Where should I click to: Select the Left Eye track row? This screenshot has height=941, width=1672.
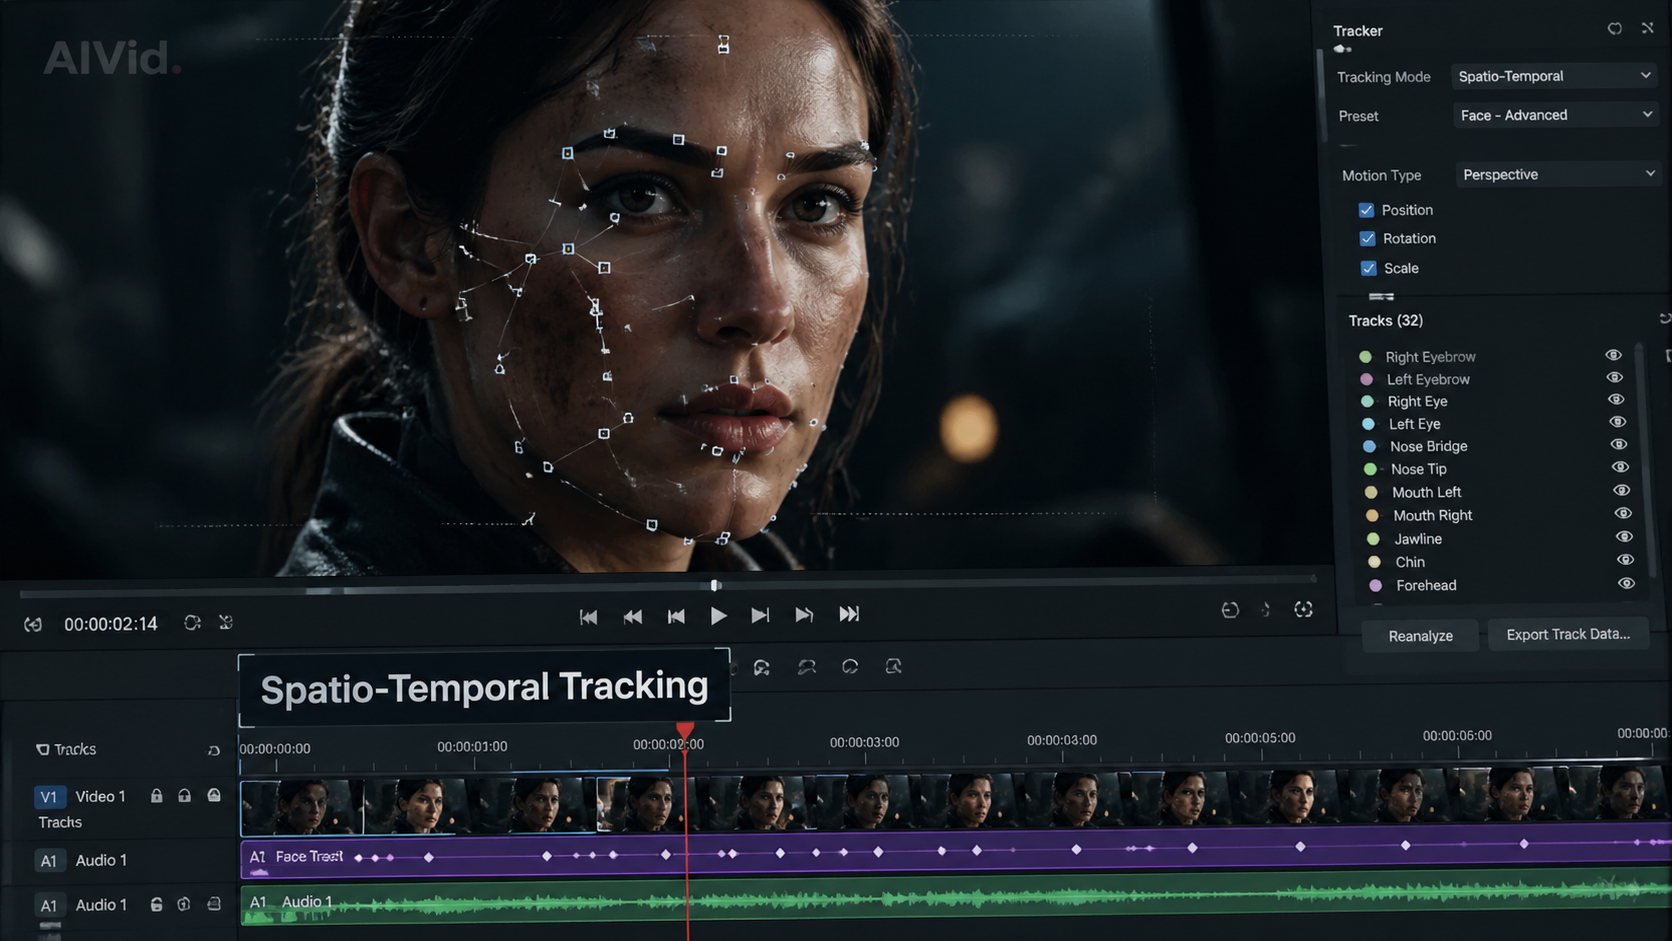pos(1495,424)
